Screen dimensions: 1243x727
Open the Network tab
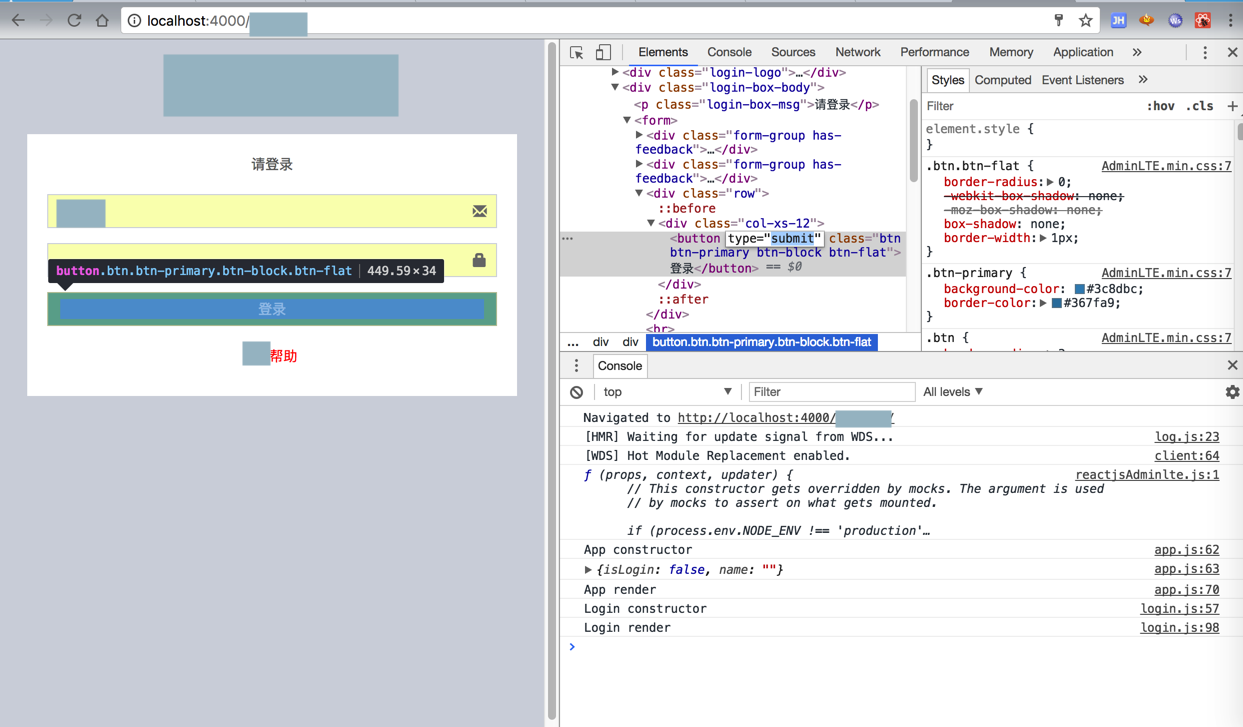pos(858,52)
